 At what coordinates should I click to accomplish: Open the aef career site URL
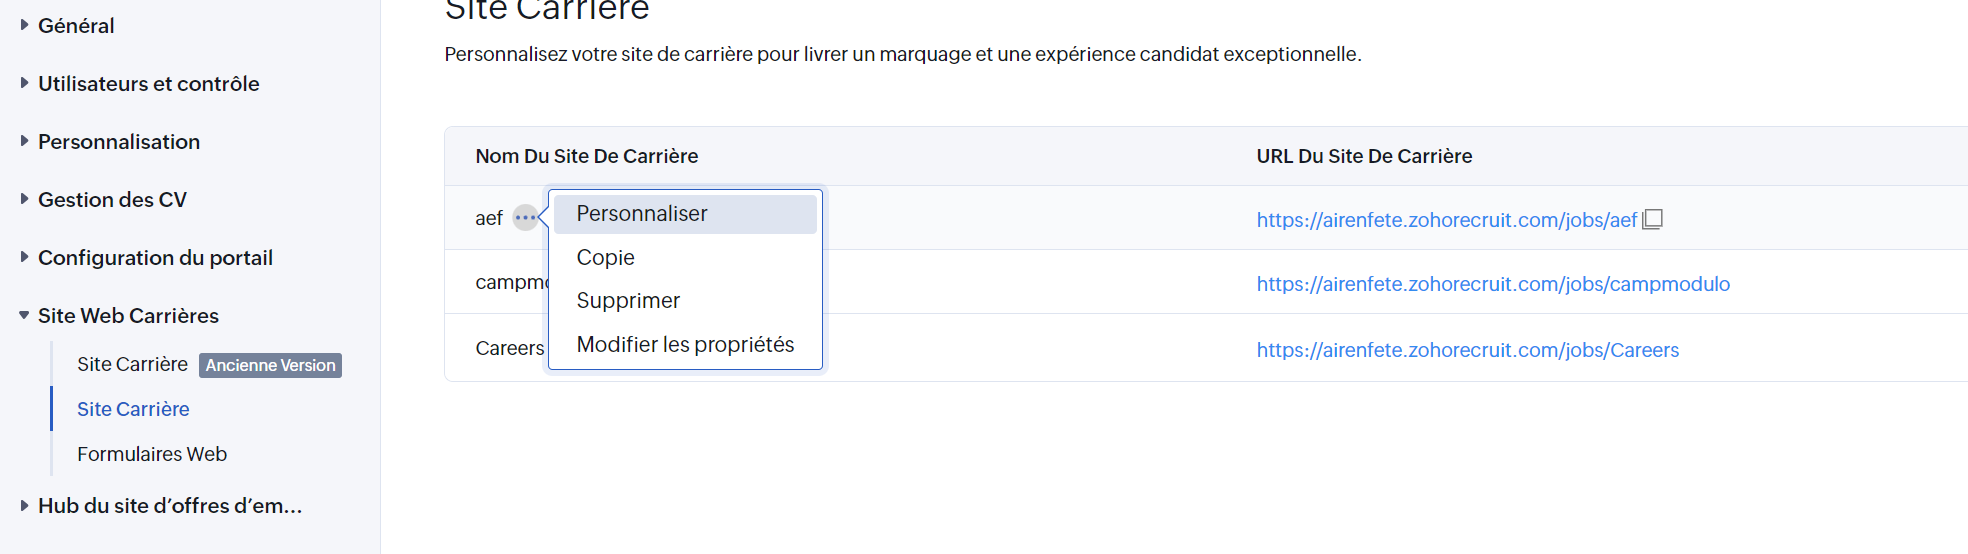[x=1446, y=220]
